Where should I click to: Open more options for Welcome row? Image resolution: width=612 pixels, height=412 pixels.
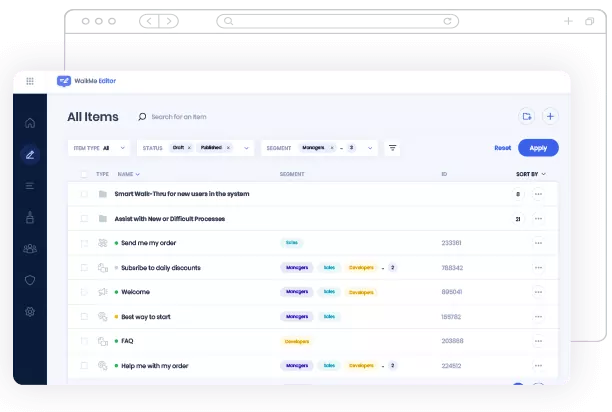(538, 292)
